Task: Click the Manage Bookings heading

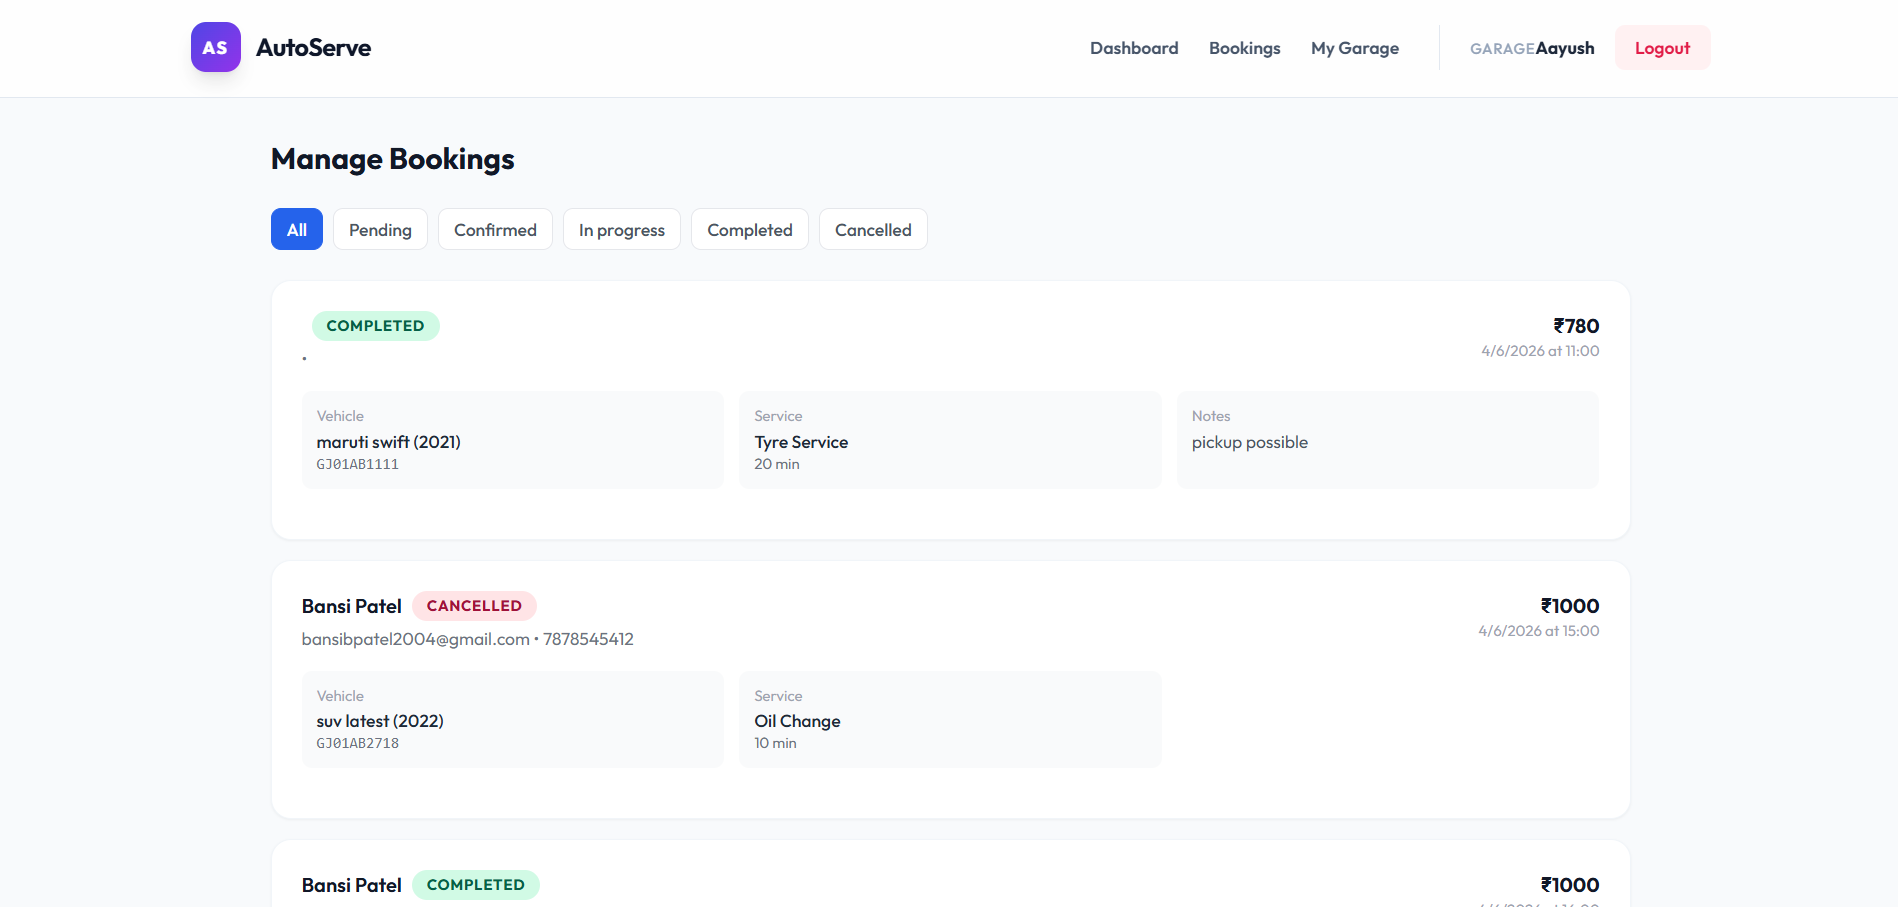Action: [x=392, y=159]
